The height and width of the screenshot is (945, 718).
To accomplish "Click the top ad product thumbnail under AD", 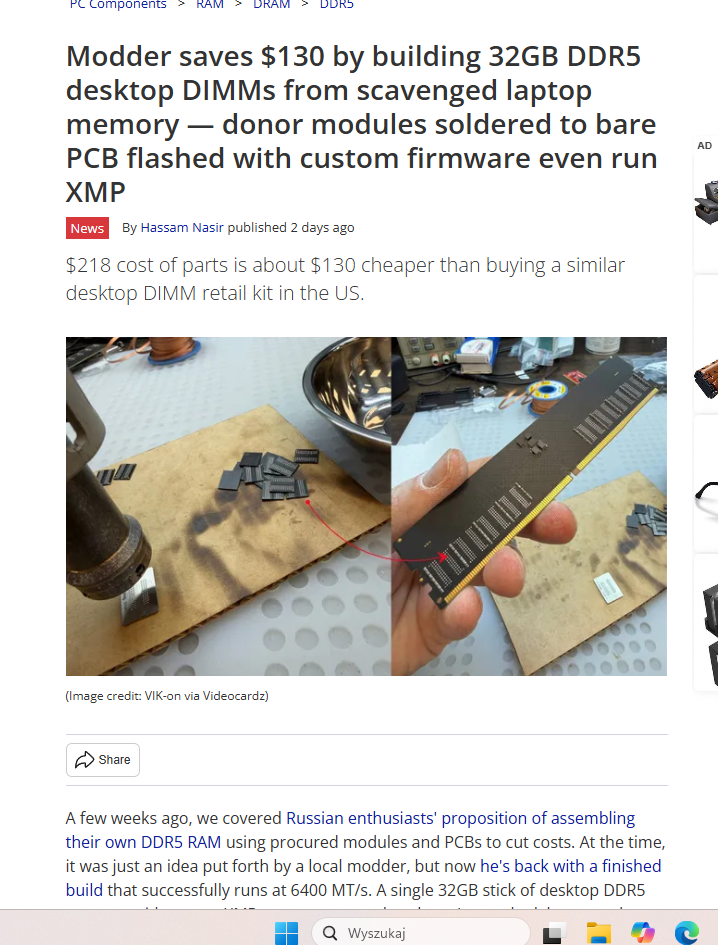I will 707,202.
